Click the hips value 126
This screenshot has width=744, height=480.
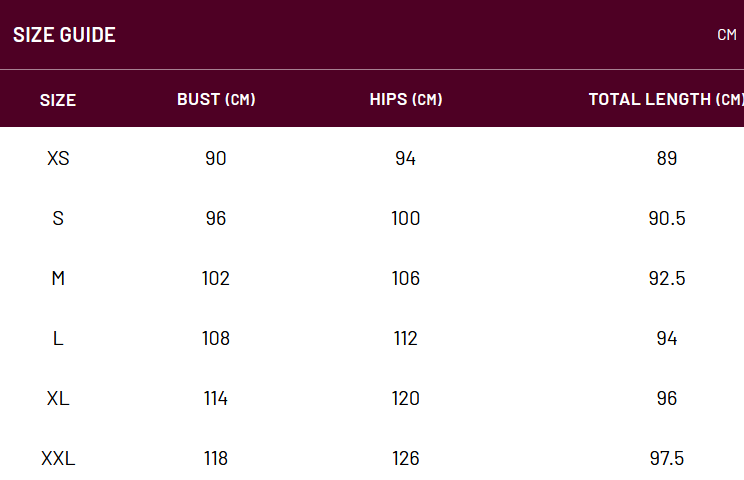click(406, 458)
